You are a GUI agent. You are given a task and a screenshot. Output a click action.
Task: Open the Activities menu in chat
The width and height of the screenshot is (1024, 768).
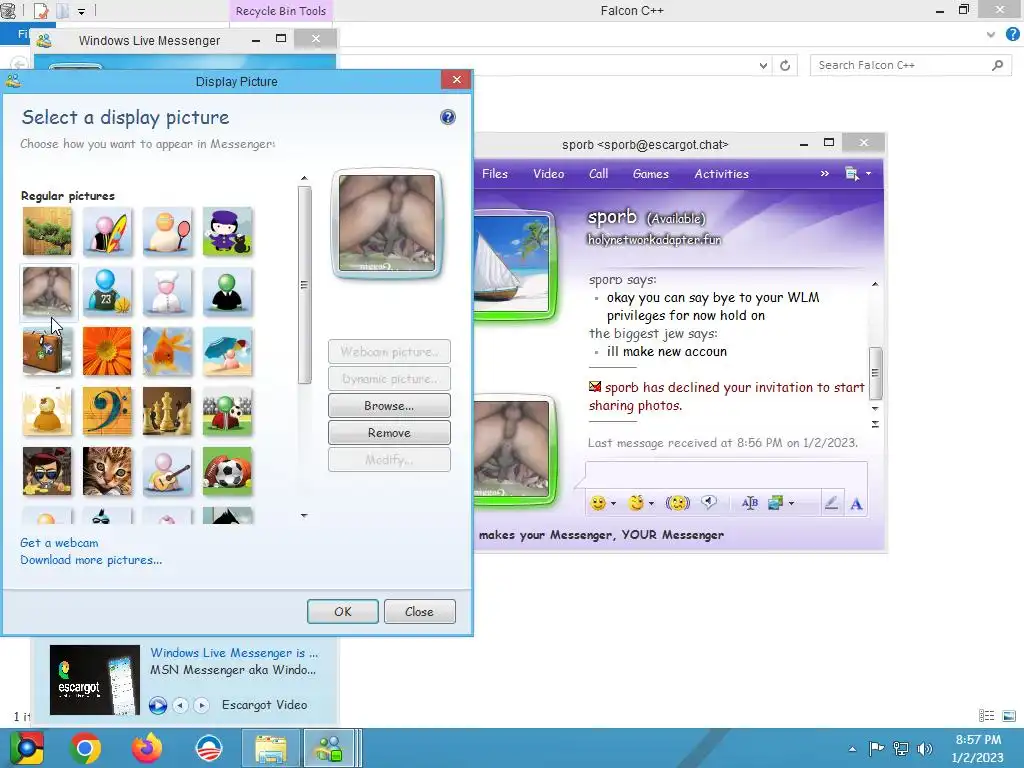[x=722, y=174]
